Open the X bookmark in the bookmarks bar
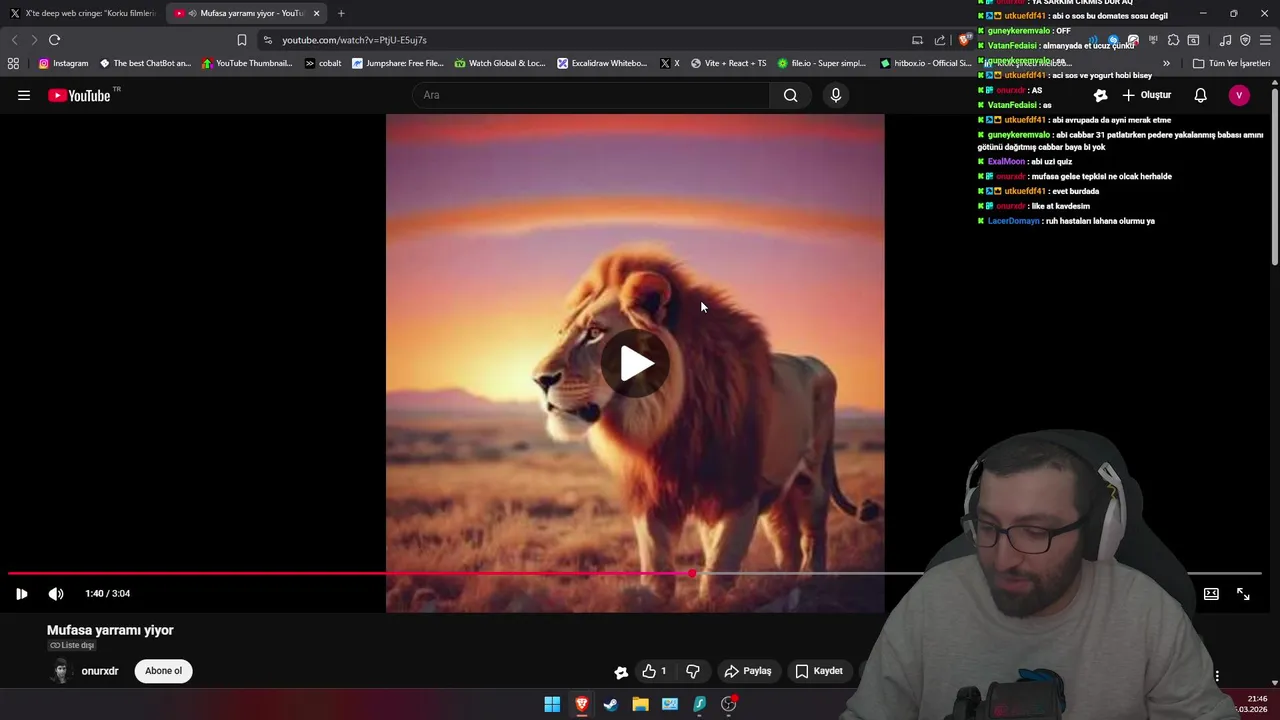Image resolution: width=1280 pixels, height=720 pixels. click(x=670, y=63)
